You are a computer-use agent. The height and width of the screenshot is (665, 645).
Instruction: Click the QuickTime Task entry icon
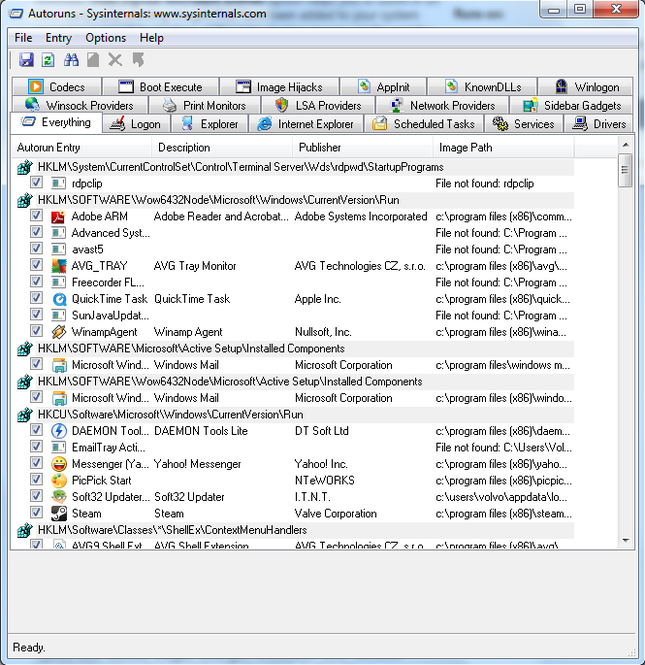(59, 299)
